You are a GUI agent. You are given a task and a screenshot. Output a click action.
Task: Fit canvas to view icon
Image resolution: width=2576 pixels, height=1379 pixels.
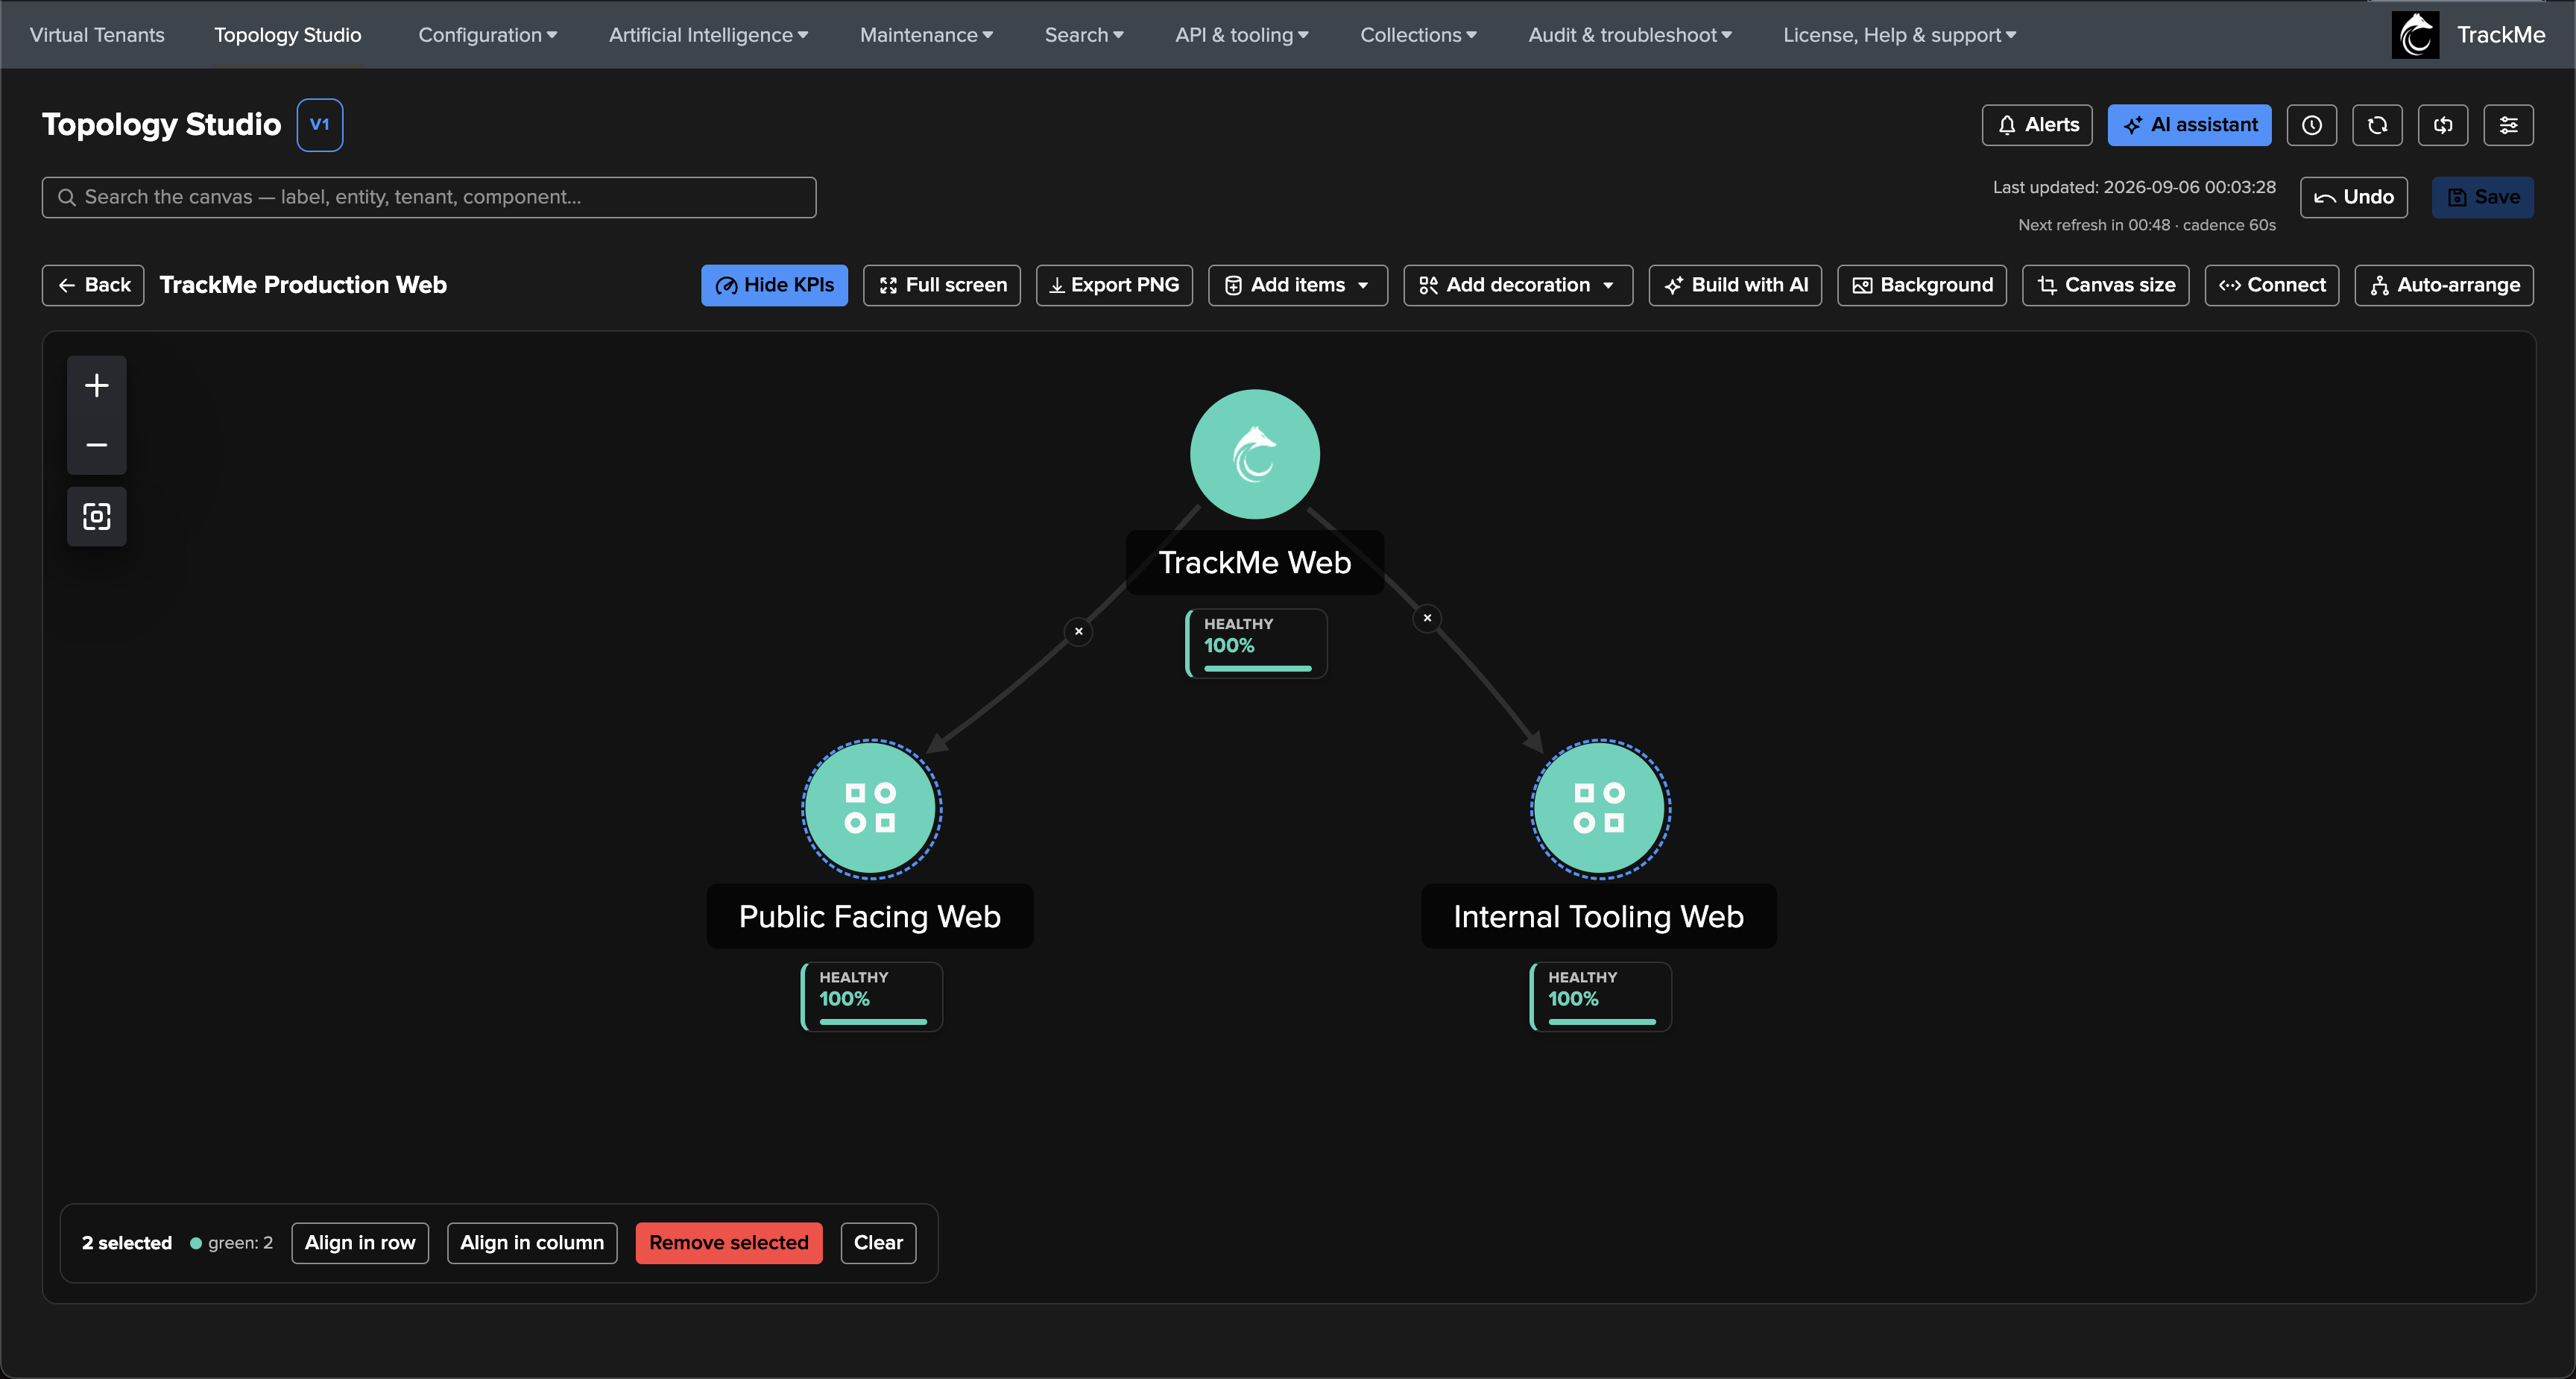coord(97,517)
